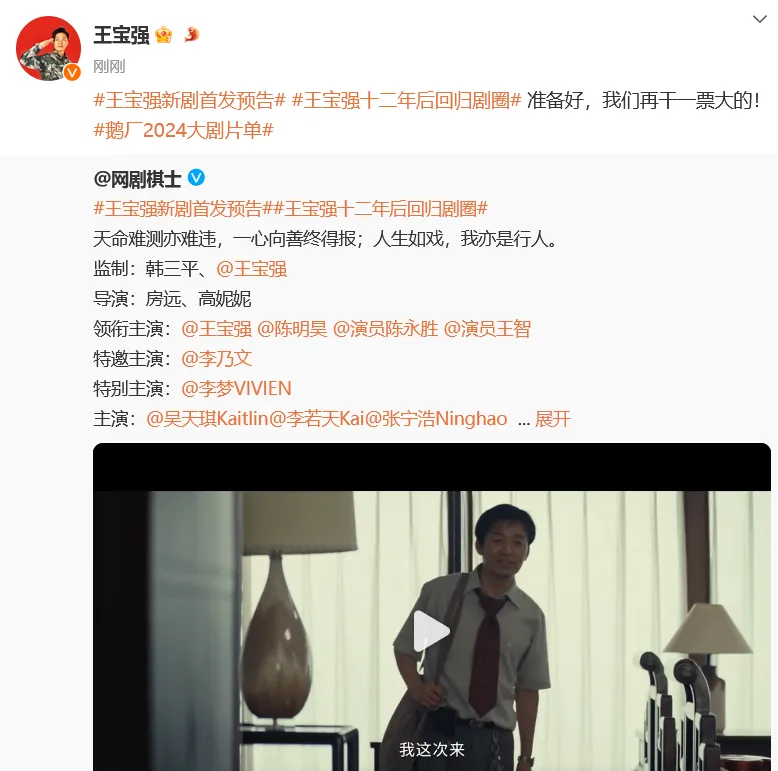Image resolution: width=778 pixels, height=771 pixels.
Task: Open the @陈明昊 mention
Action: (x=292, y=329)
